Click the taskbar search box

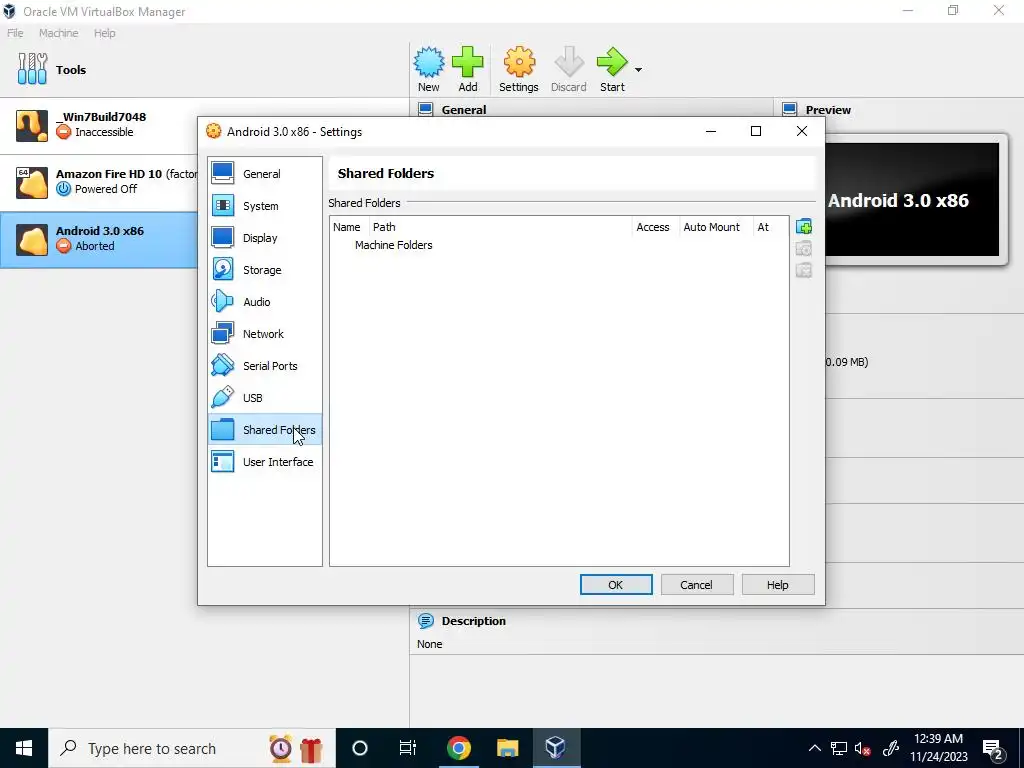click(191, 748)
